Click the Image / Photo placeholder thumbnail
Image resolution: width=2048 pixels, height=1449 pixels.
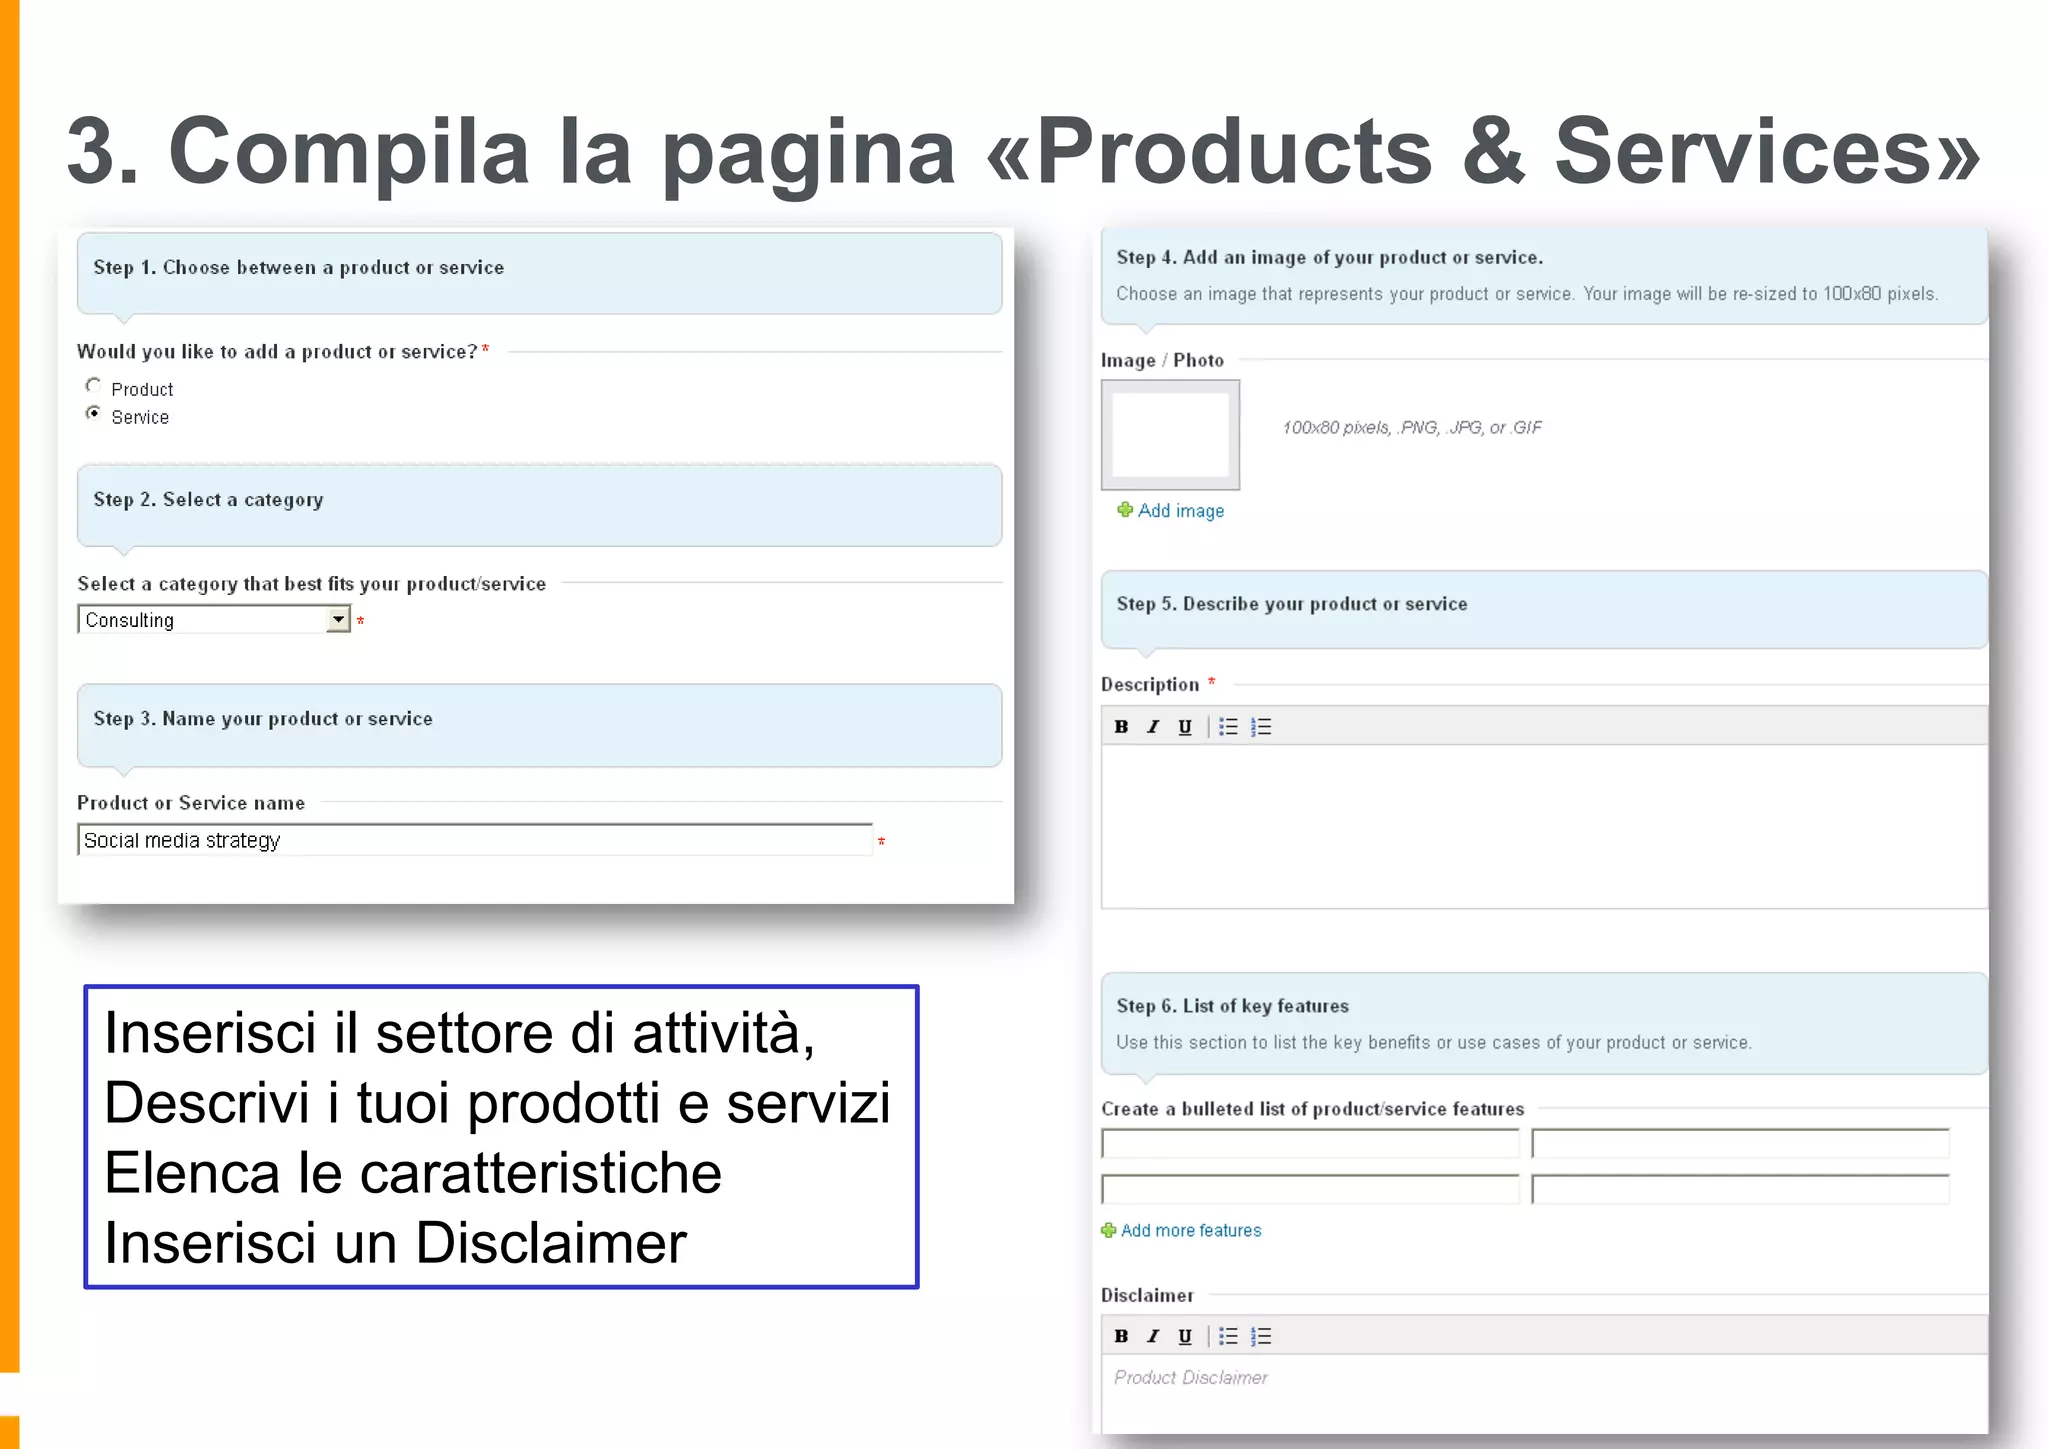pyautogui.click(x=1170, y=435)
